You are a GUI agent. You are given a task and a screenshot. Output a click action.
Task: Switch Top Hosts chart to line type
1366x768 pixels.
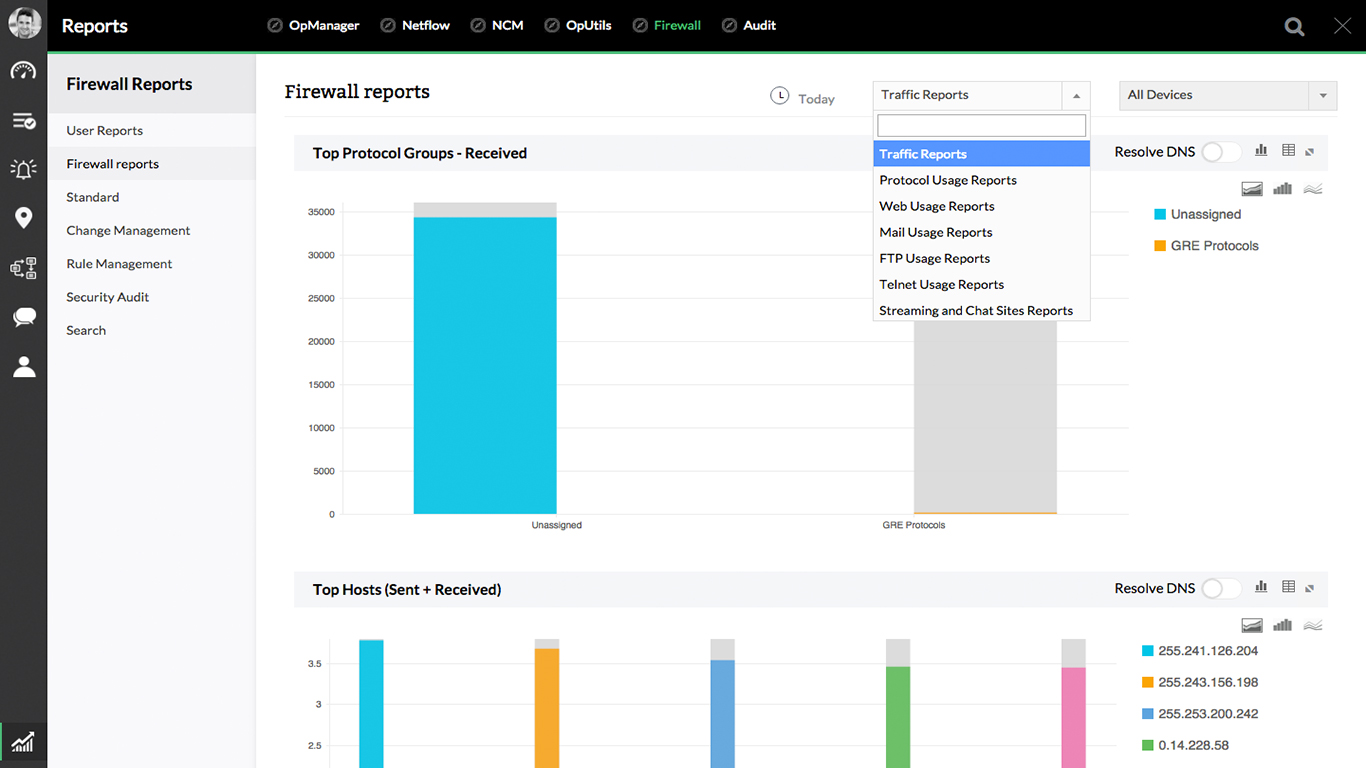1313,625
